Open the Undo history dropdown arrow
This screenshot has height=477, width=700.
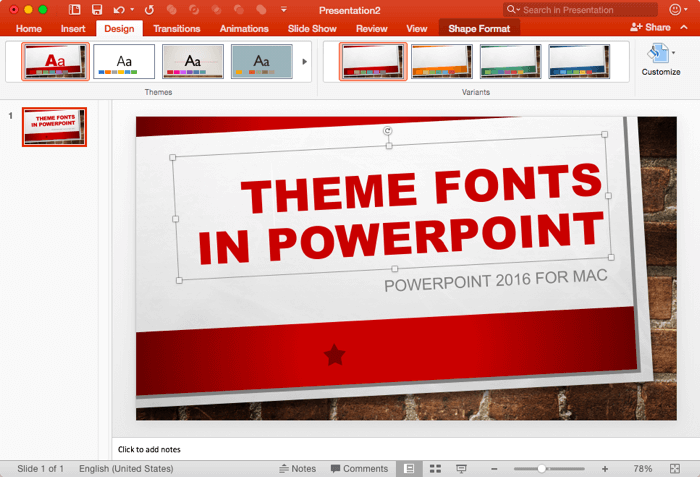(132, 9)
